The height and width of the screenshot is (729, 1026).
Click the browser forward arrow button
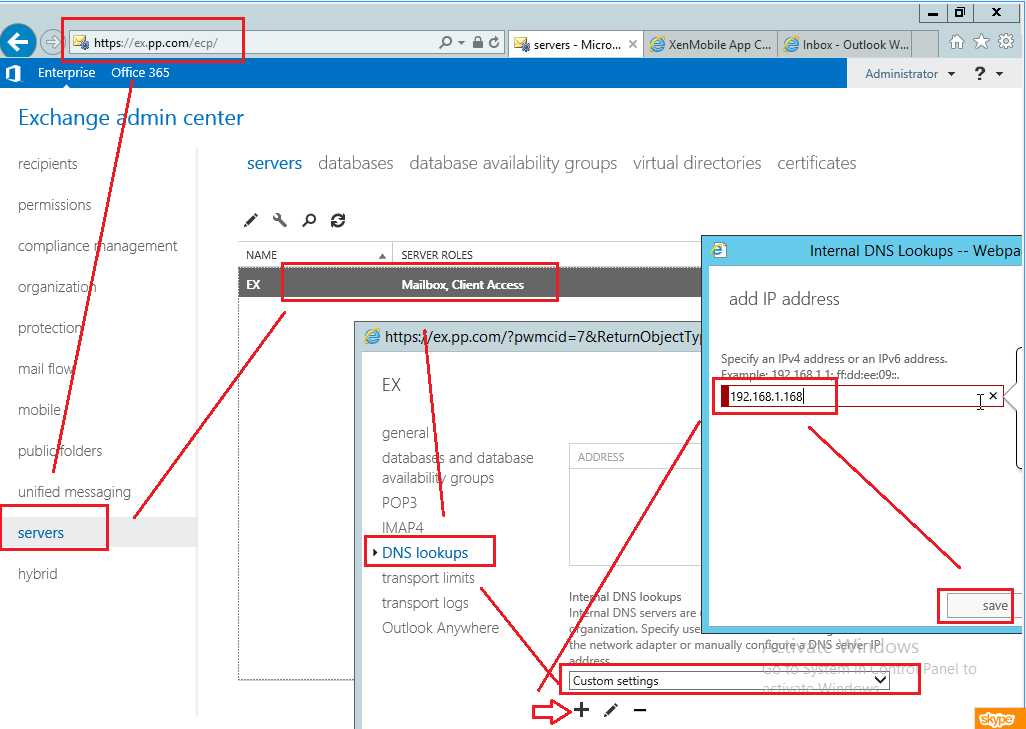tap(50, 43)
